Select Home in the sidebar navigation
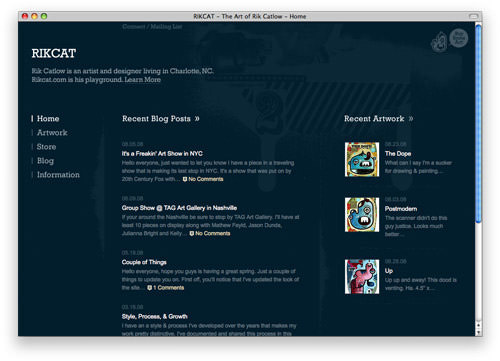 (x=48, y=119)
